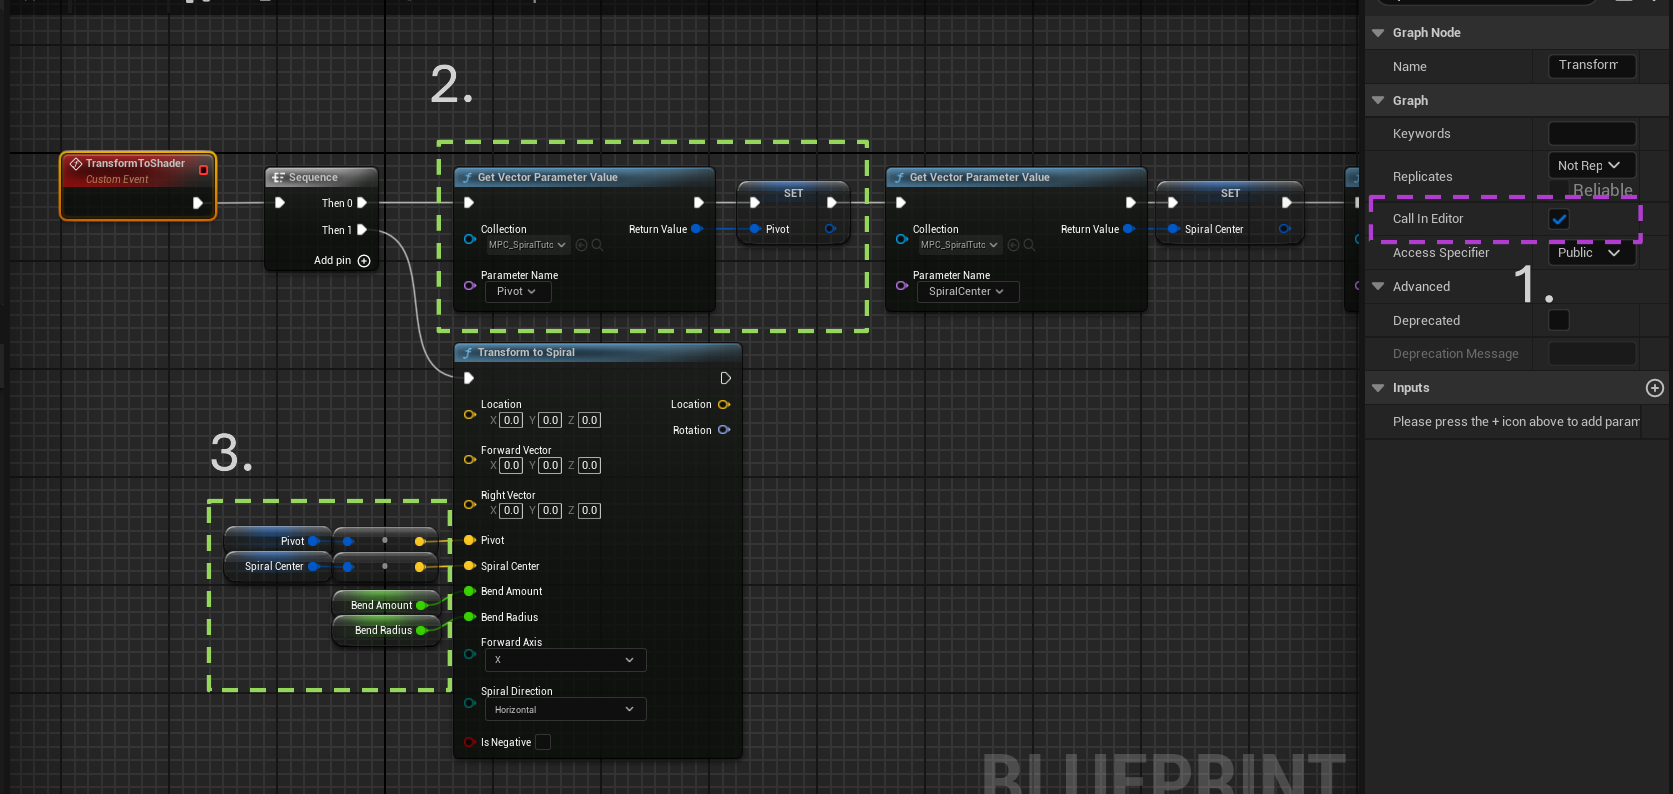The width and height of the screenshot is (1673, 794).
Task: Toggle the Call In Editor checkbox
Action: click(1559, 219)
